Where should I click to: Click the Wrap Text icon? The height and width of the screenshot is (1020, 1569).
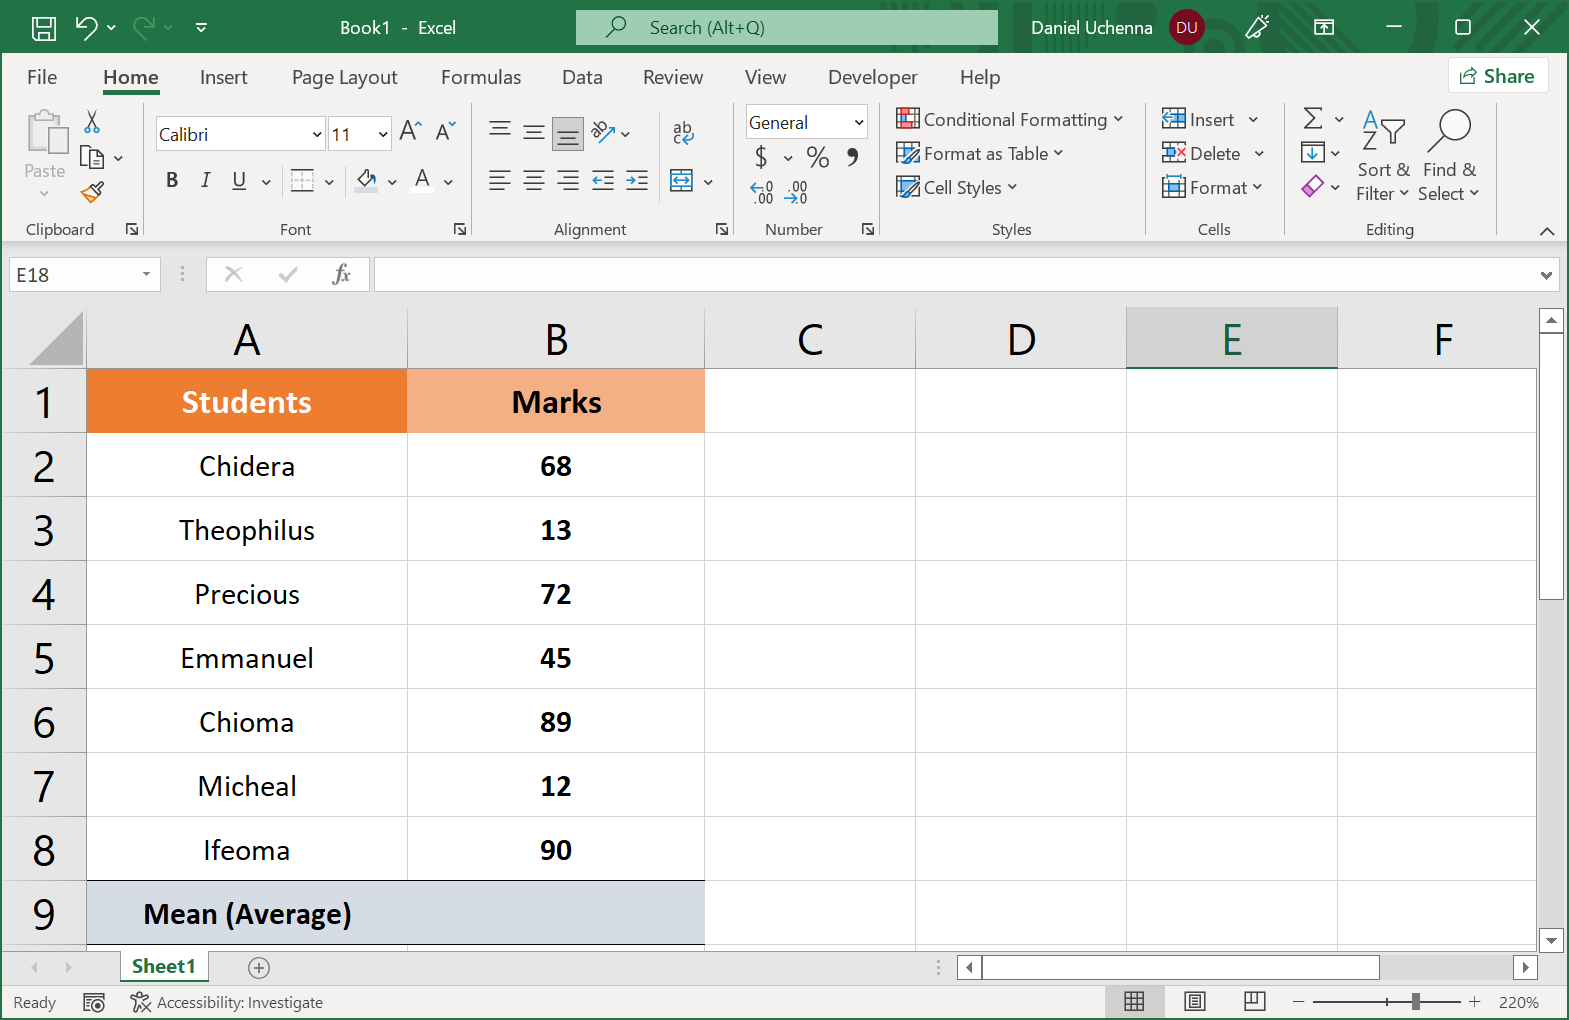(x=683, y=132)
